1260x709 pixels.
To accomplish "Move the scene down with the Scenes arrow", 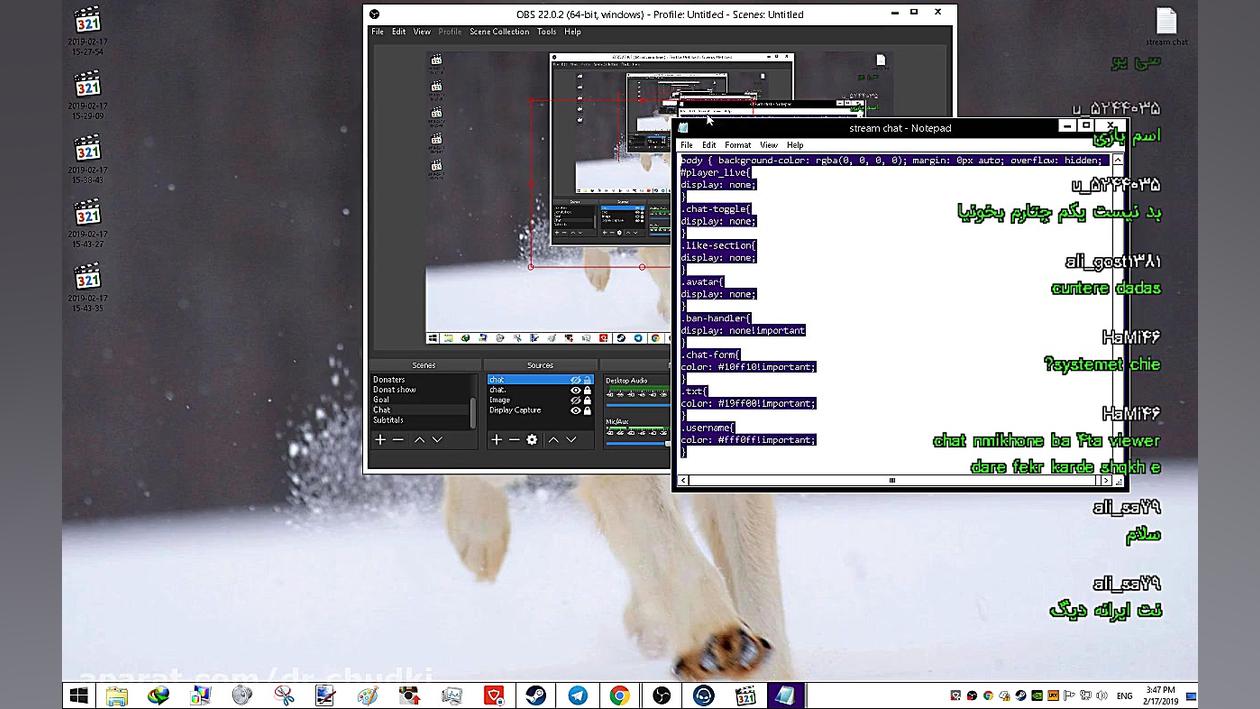I will pyautogui.click(x=437, y=440).
